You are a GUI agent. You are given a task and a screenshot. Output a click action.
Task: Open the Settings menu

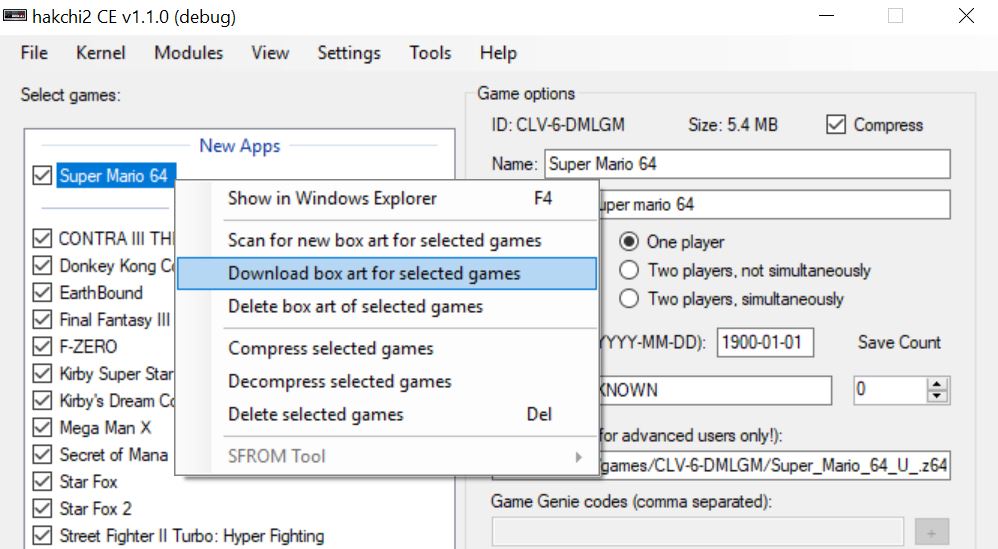tap(349, 53)
